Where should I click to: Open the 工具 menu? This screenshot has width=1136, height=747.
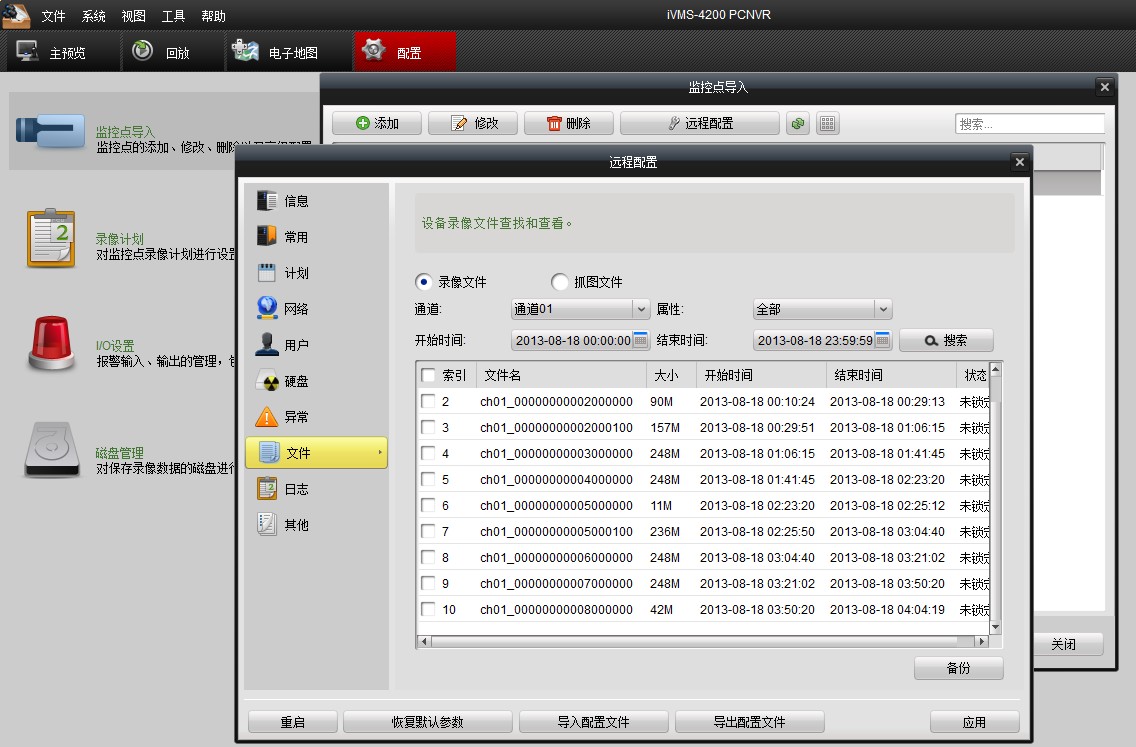[173, 16]
